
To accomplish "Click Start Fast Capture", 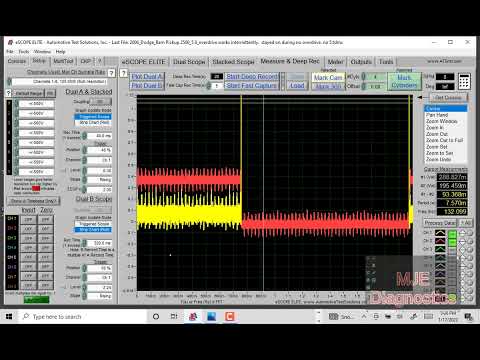I will (252, 86).
